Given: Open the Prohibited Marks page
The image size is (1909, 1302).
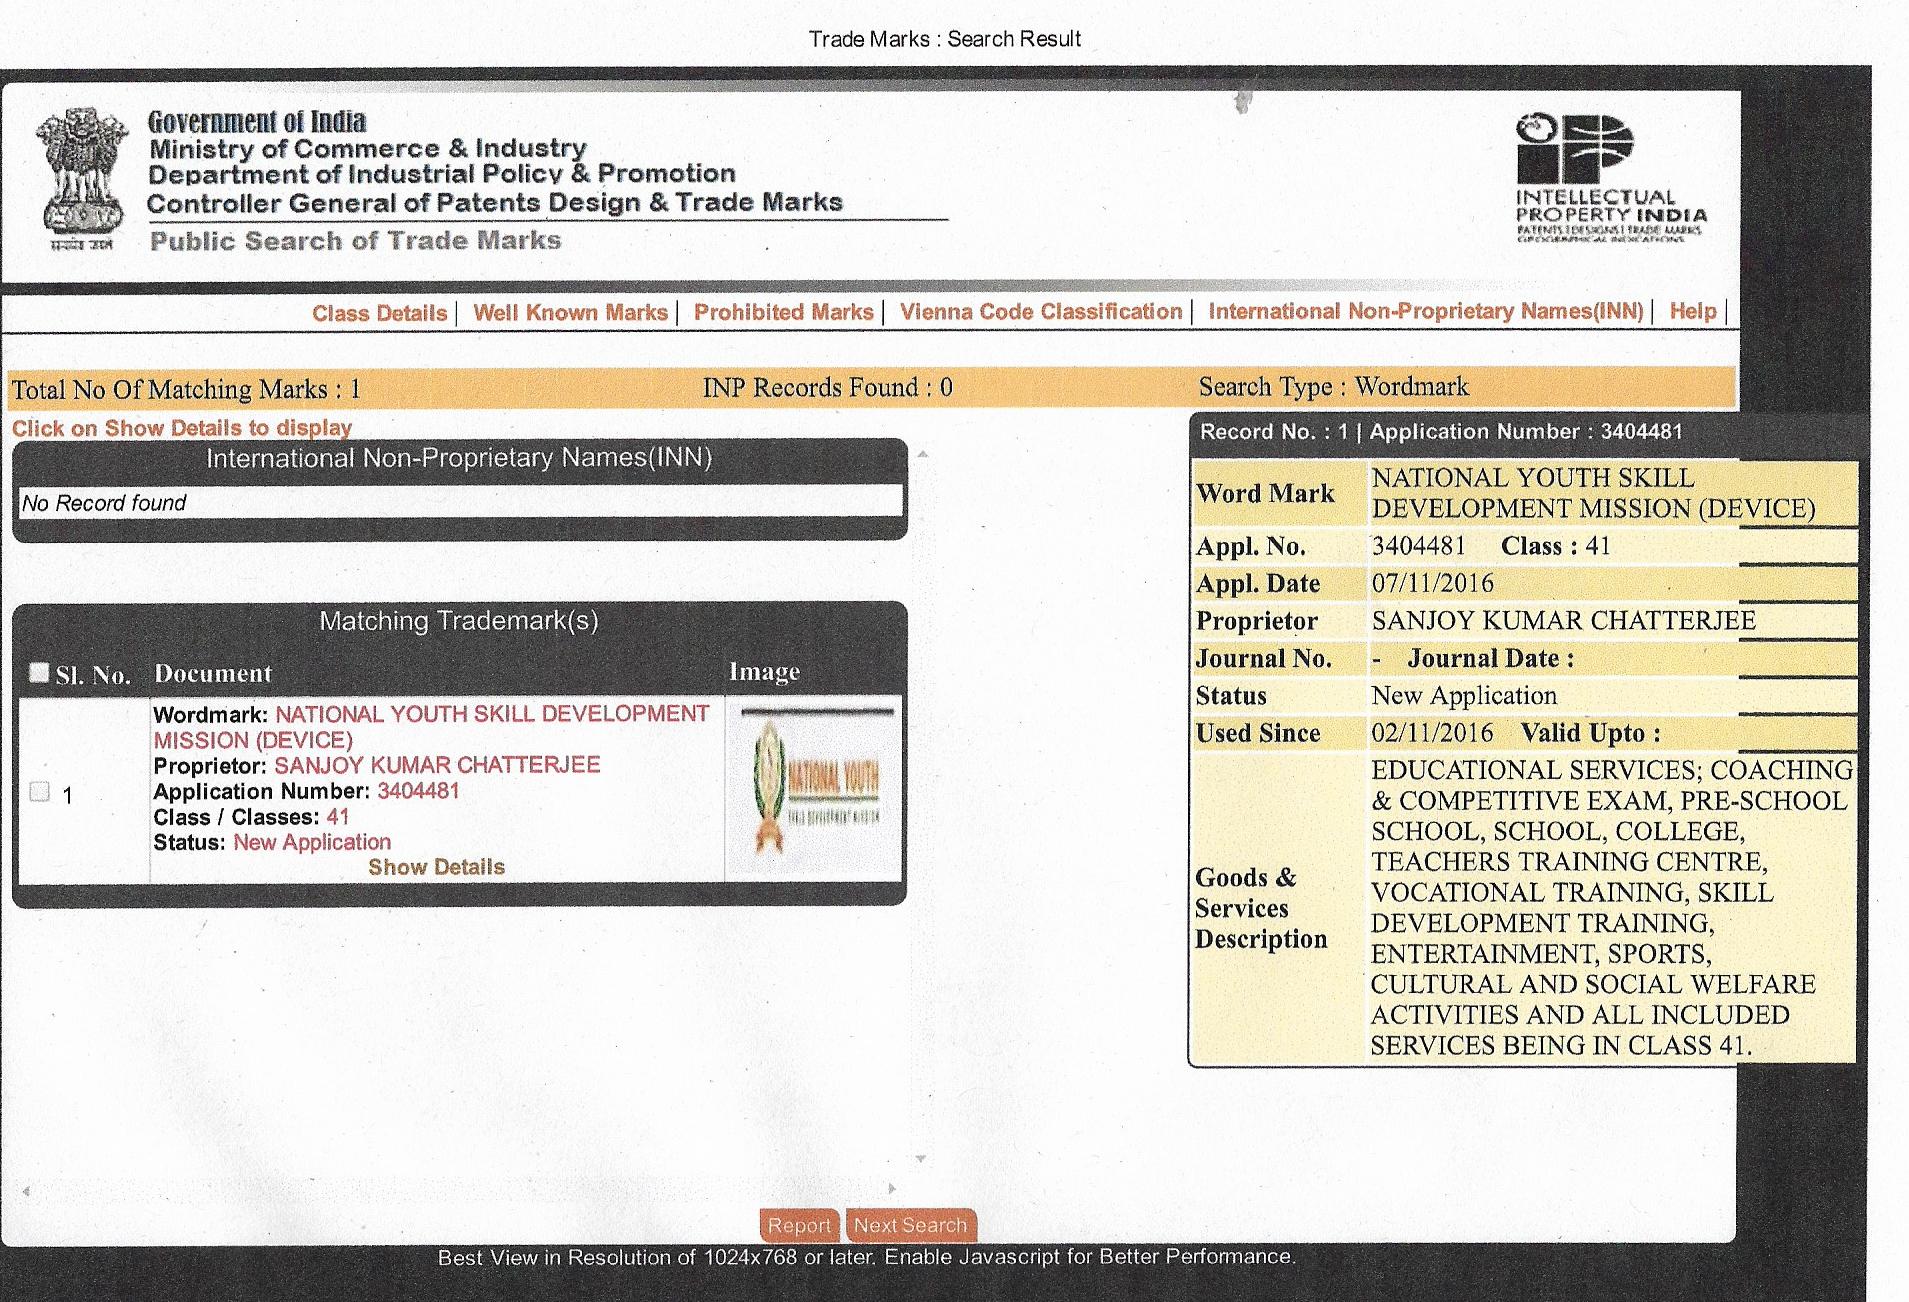Looking at the screenshot, I should (x=783, y=312).
